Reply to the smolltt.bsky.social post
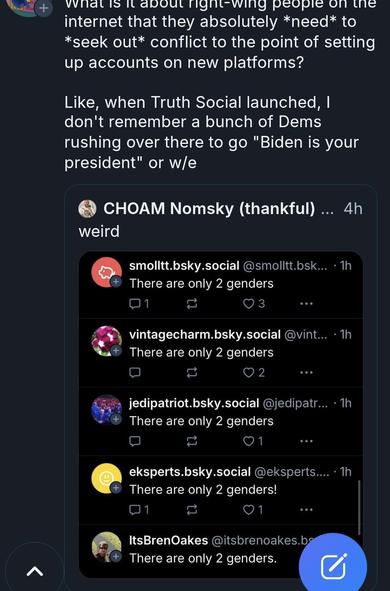 139,303
